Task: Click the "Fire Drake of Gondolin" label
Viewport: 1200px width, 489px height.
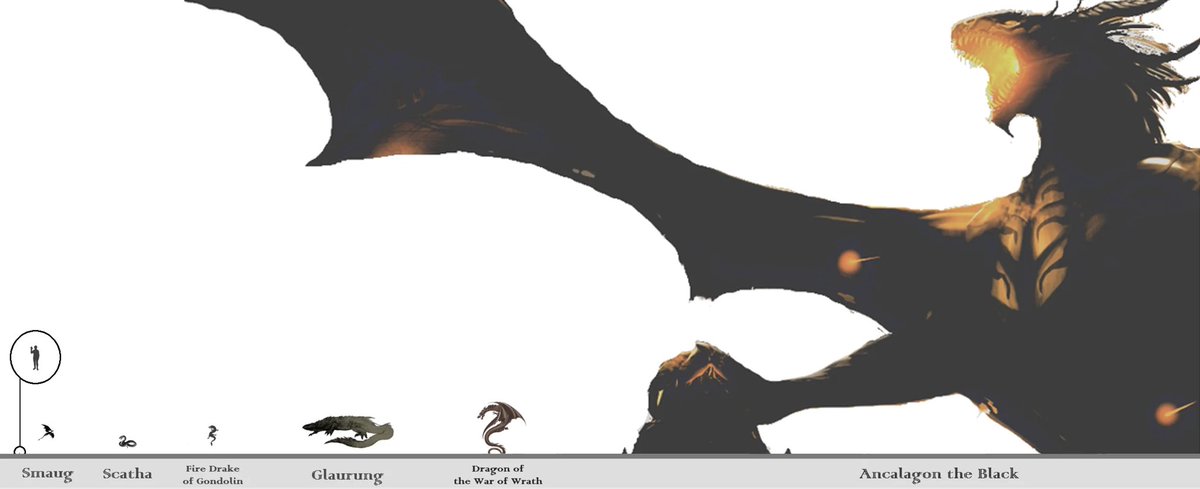Action: [x=213, y=474]
